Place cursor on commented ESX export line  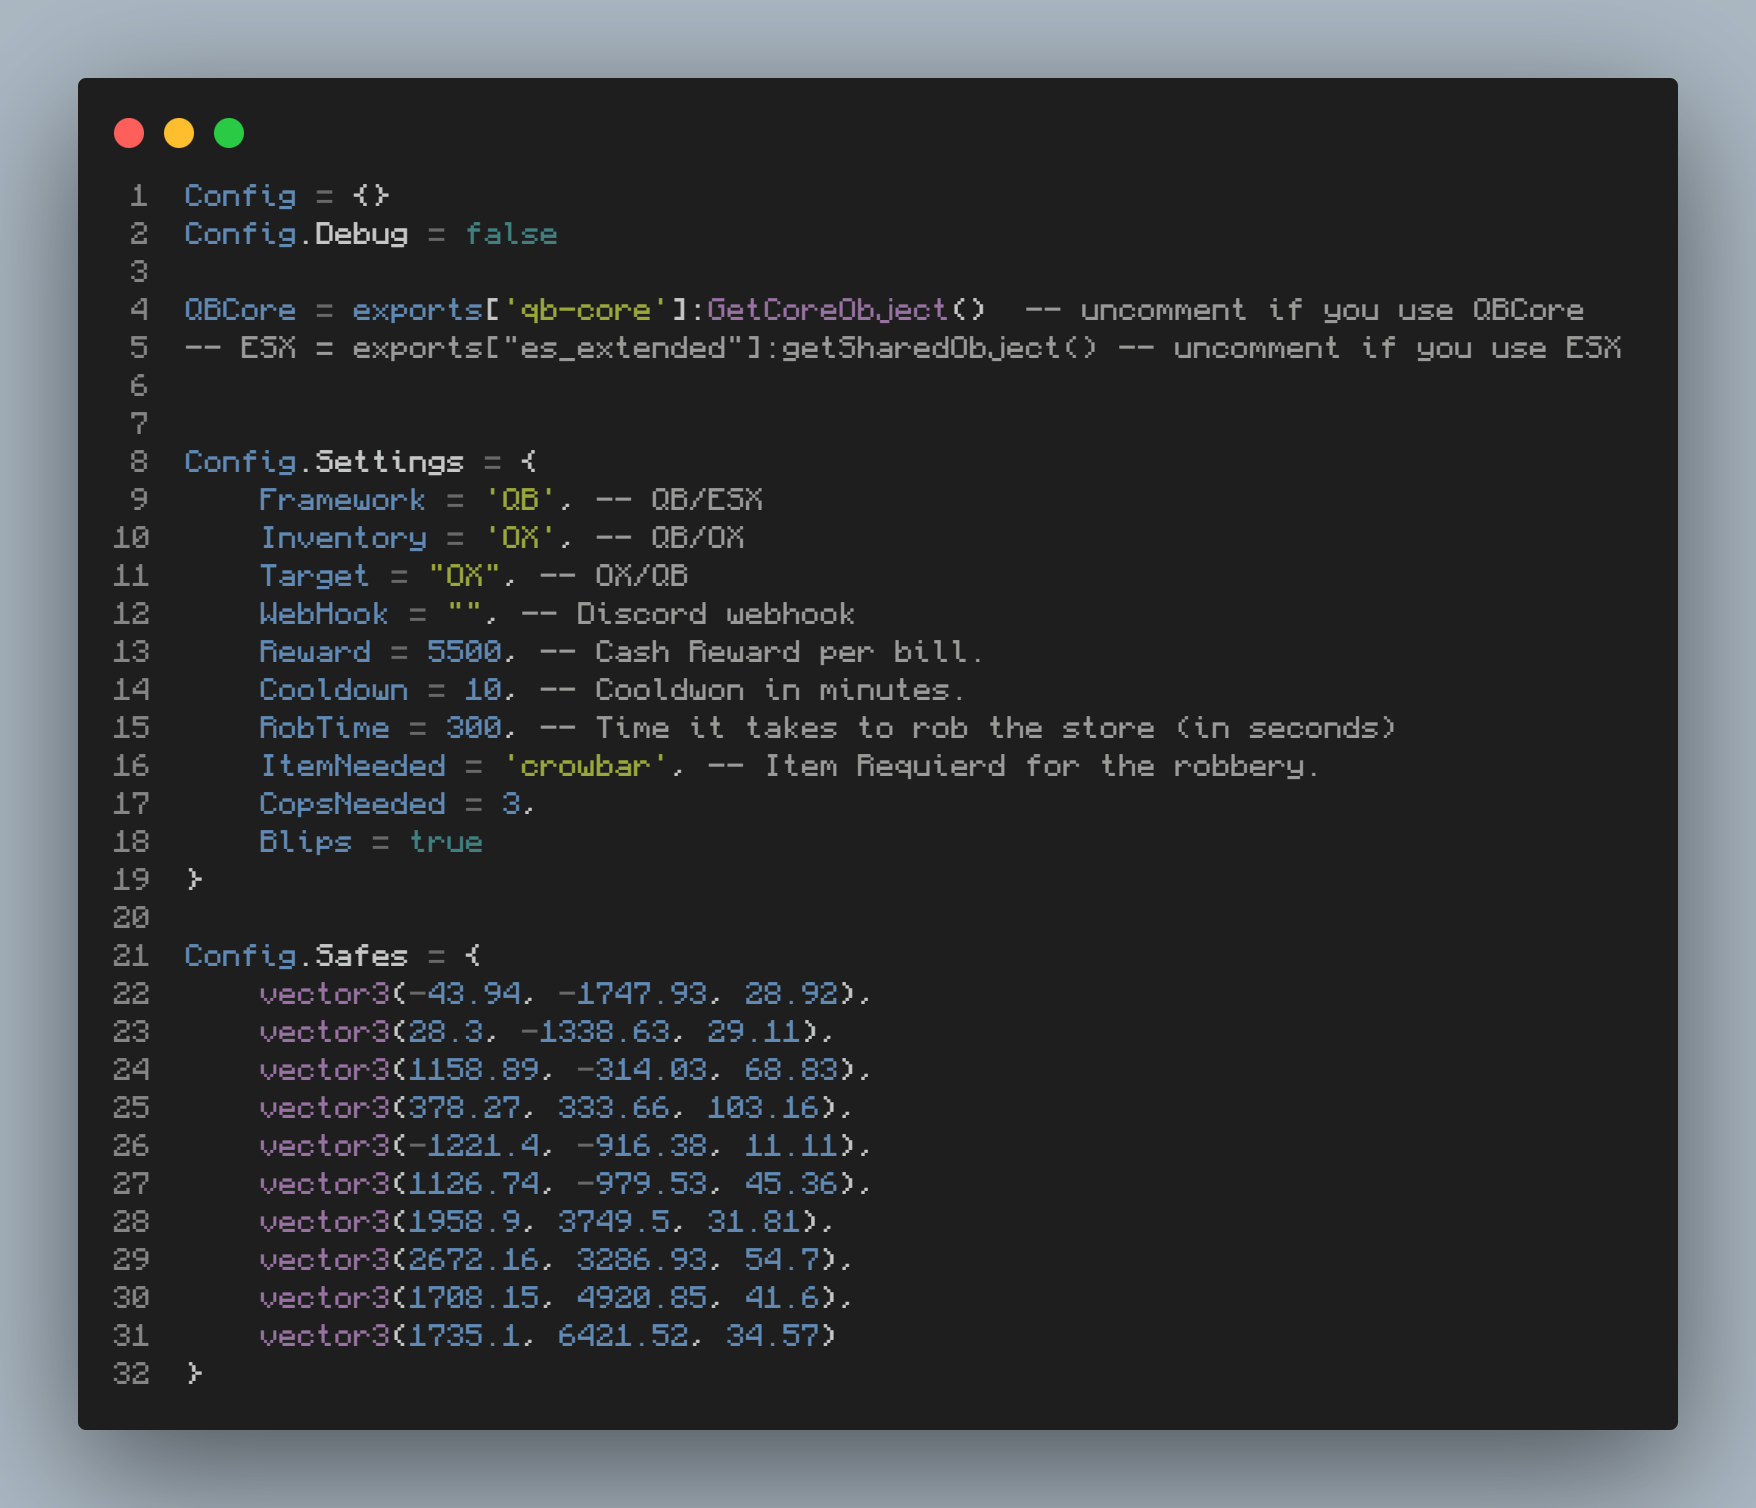(x=902, y=348)
